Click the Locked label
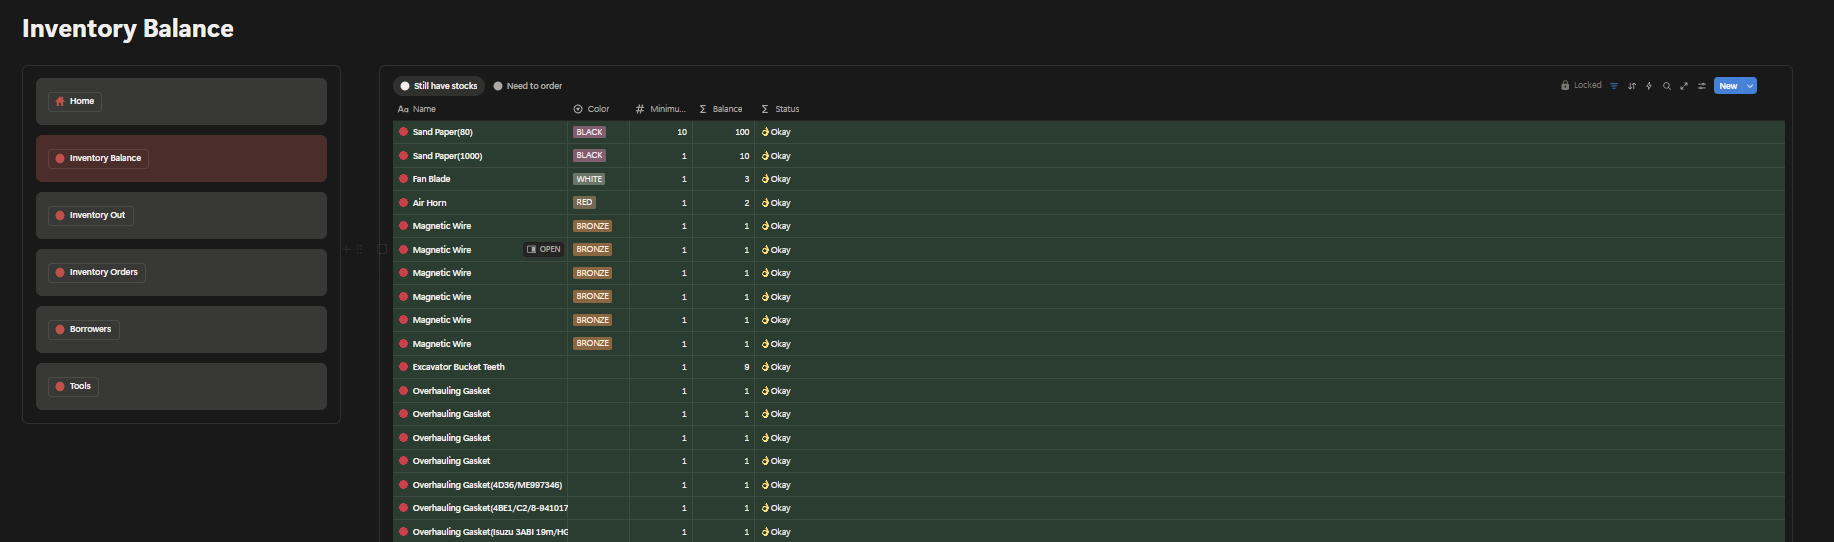Image resolution: width=1834 pixels, height=542 pixels. pos(1587,85)
